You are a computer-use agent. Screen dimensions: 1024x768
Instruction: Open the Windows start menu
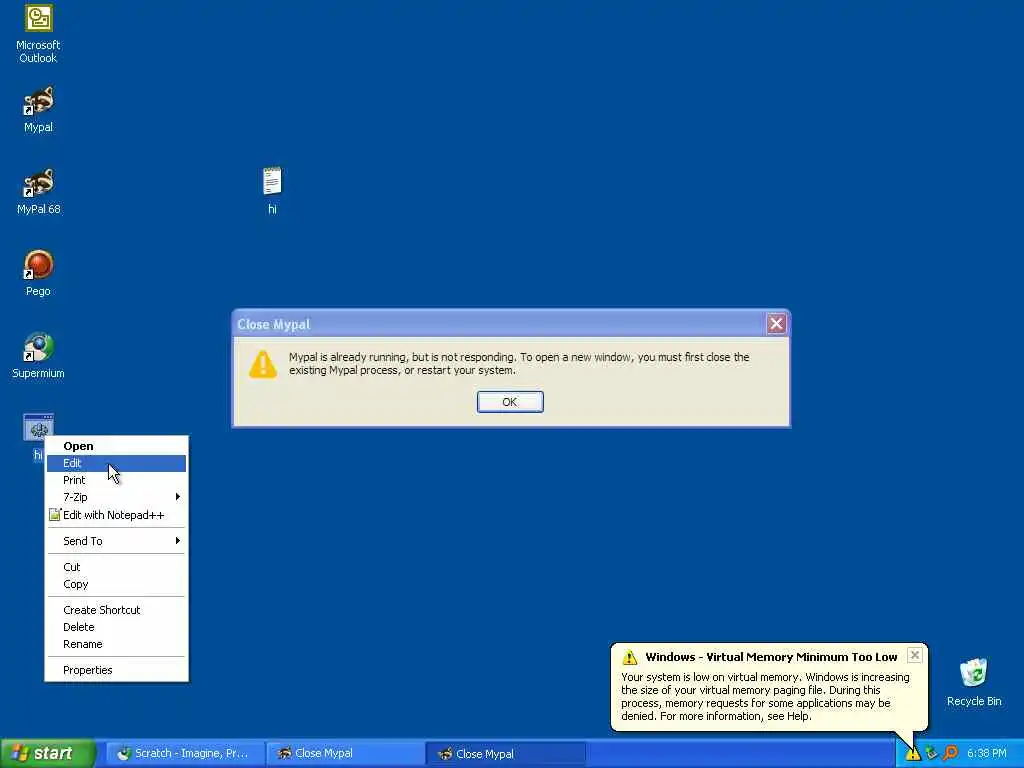pos(48,754)
